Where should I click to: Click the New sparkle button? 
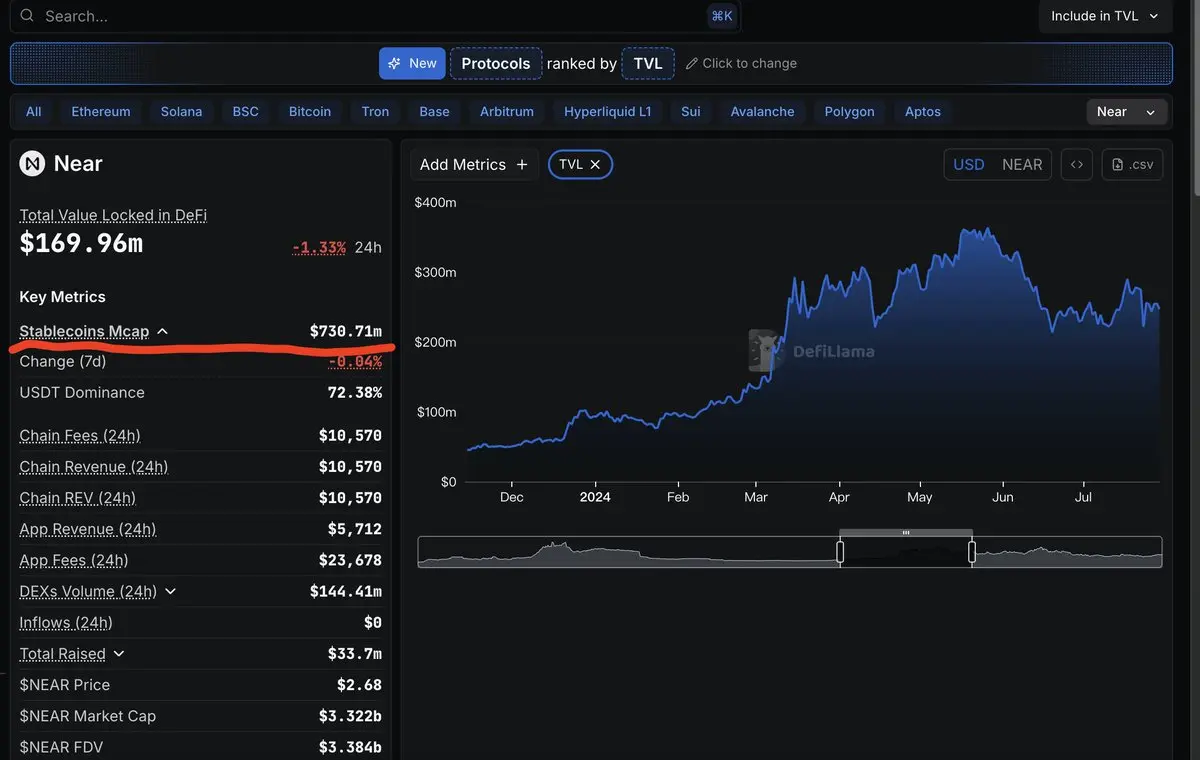(412, 63)
